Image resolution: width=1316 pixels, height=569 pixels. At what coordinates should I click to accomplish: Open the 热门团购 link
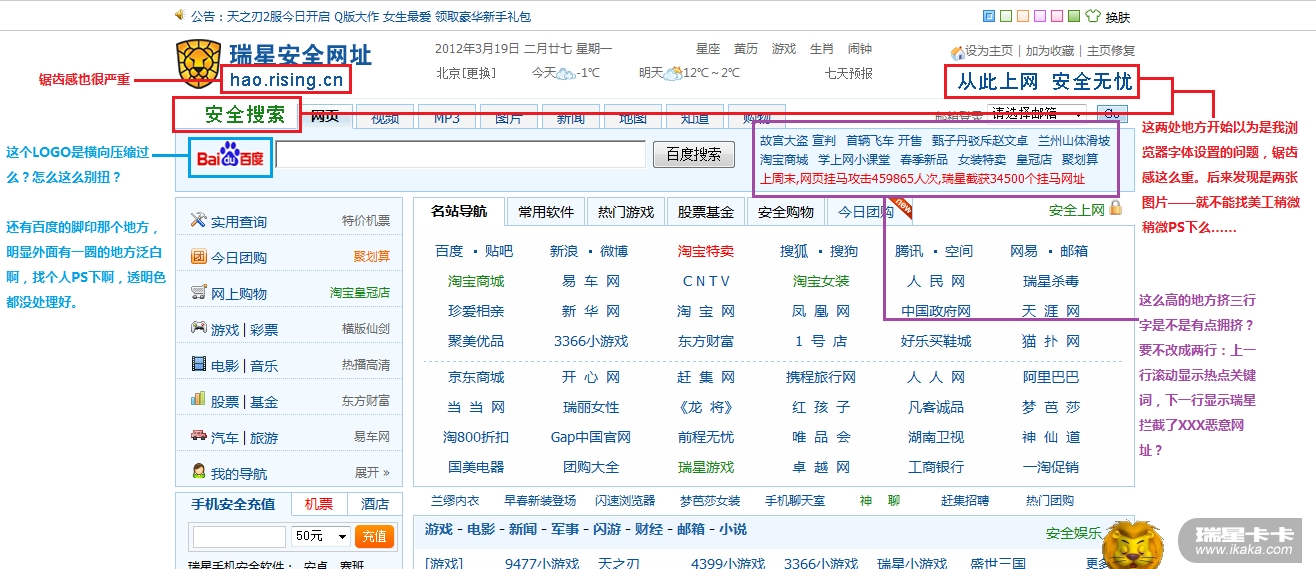coord(1050,500)
